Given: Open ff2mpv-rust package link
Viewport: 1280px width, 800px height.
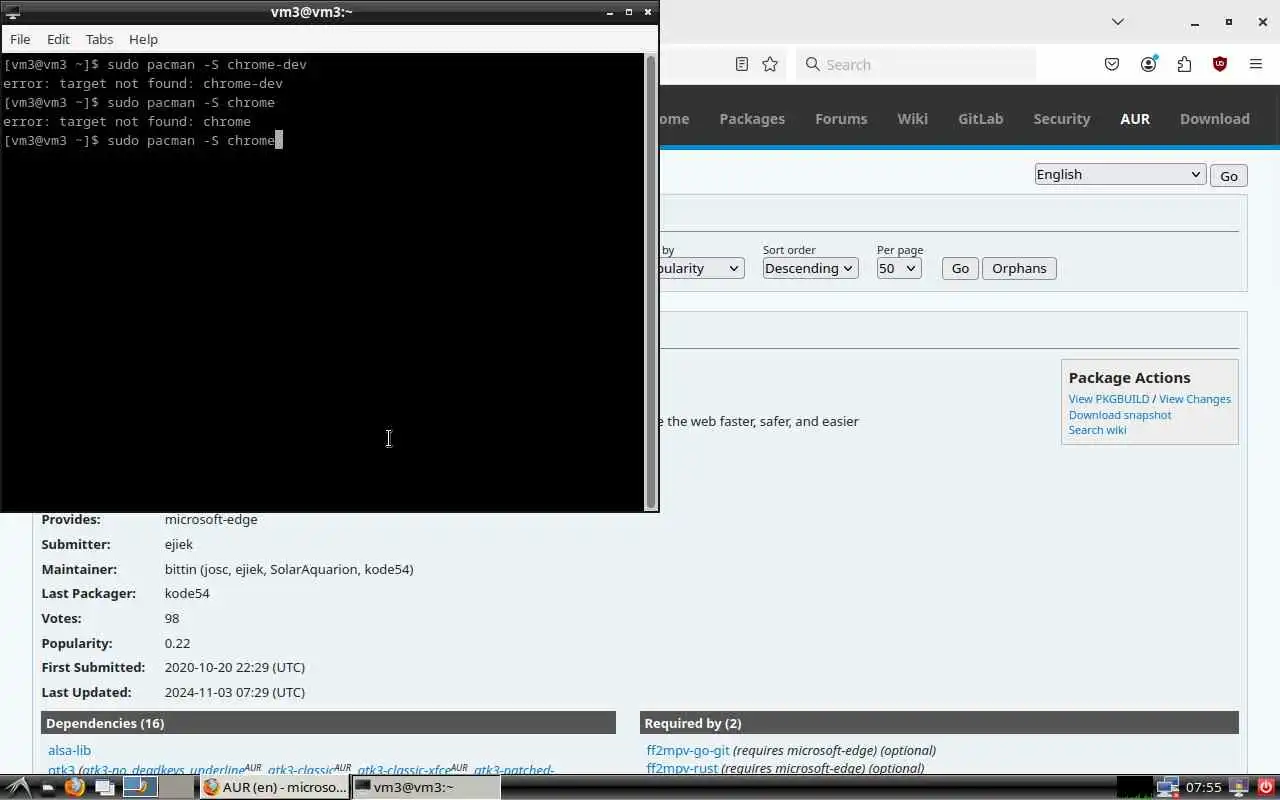Looking at the screenshot, I should [682, 768].
